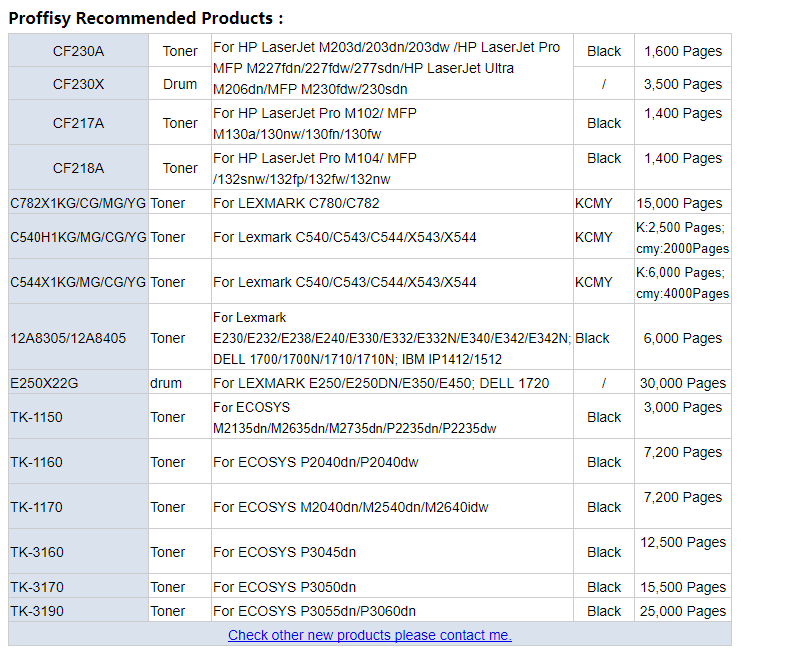The image size is (795, 670).
Task: Click the '1,600 Pages' yield cell
Action: click(682, 51)
